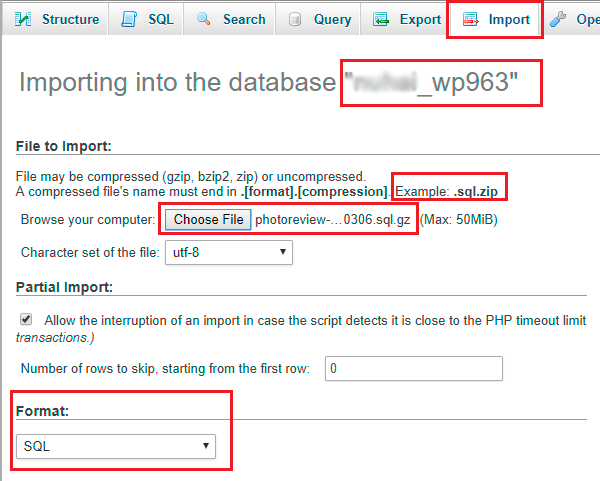
Task: Click the Export tab's arrow icon
Action: point(381,19)
